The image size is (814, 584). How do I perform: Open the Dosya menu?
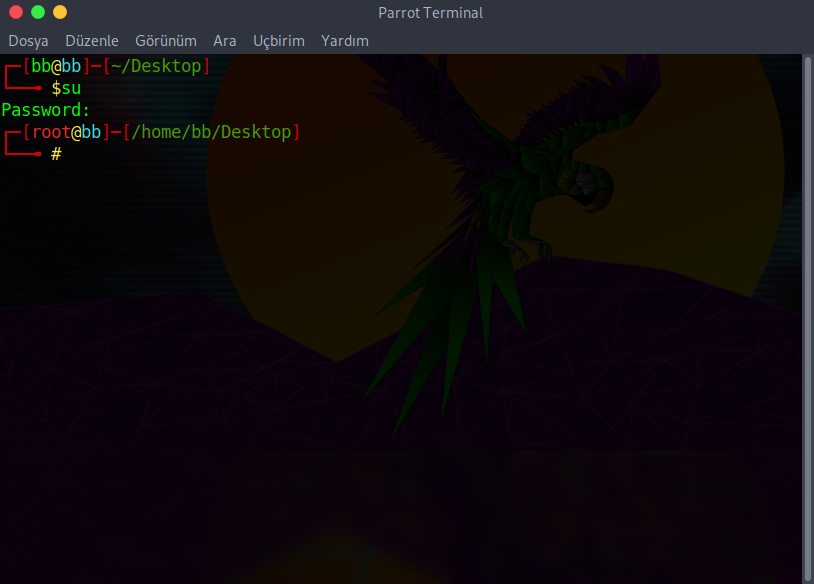point(28,41)
